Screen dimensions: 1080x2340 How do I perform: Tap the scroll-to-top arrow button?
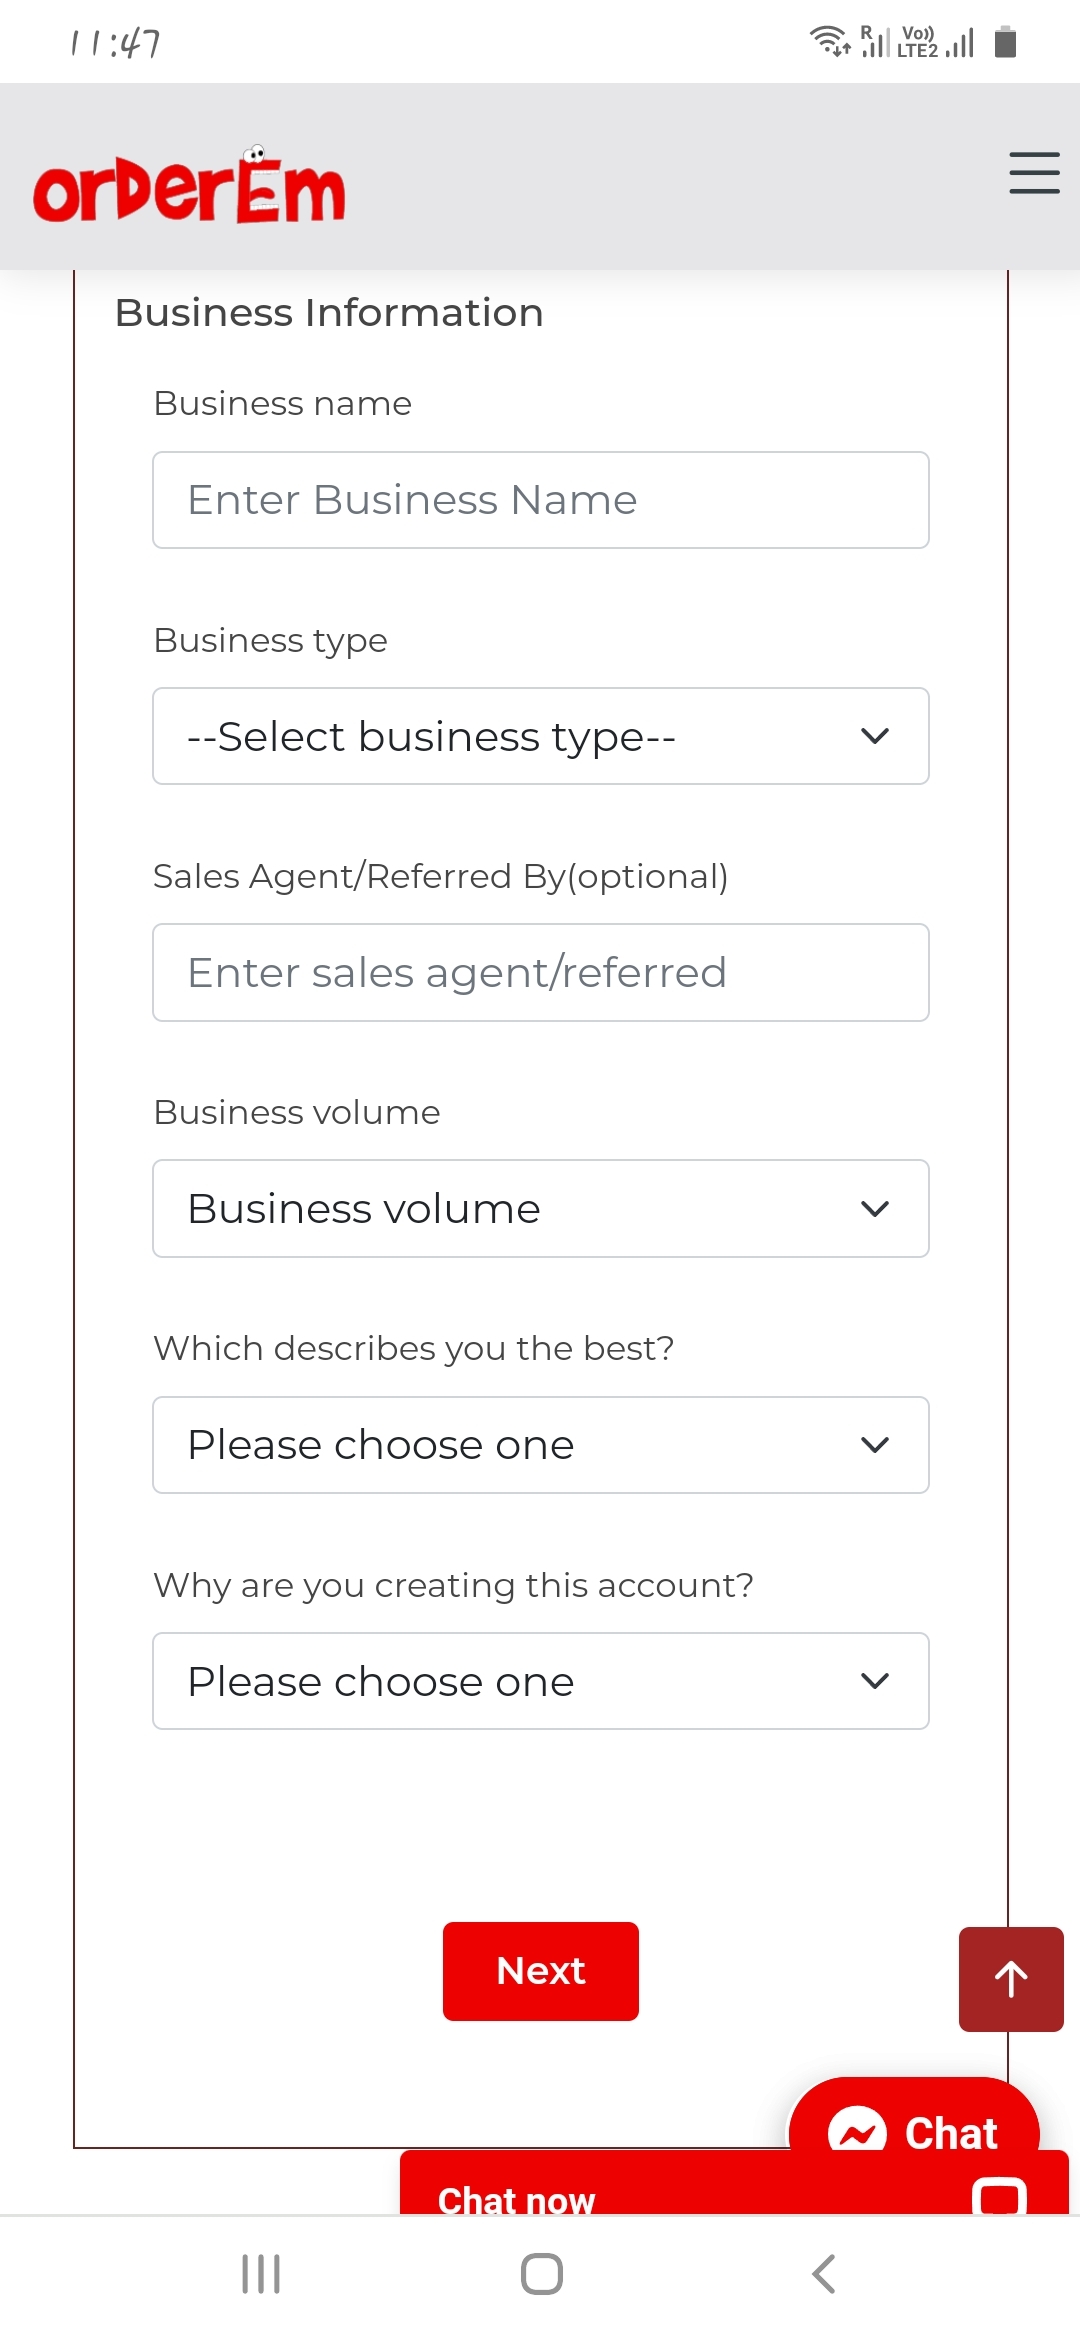[x=1011, y=1979]
